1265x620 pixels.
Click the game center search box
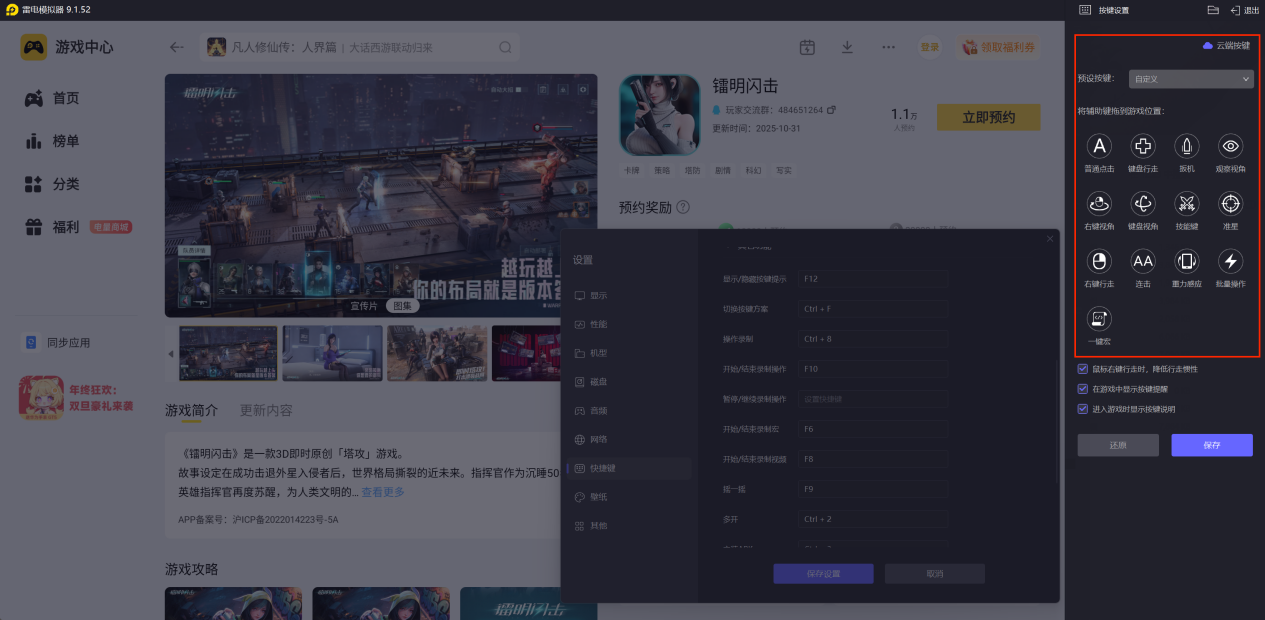coord(360,47)
